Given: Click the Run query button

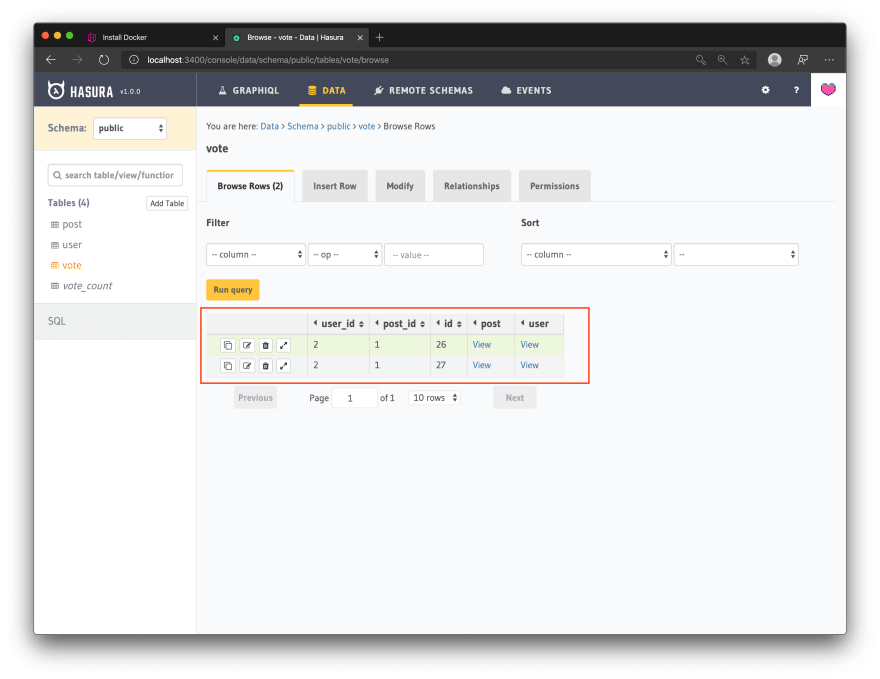Looking at the screenshot, I should click(x=233, y=290).
